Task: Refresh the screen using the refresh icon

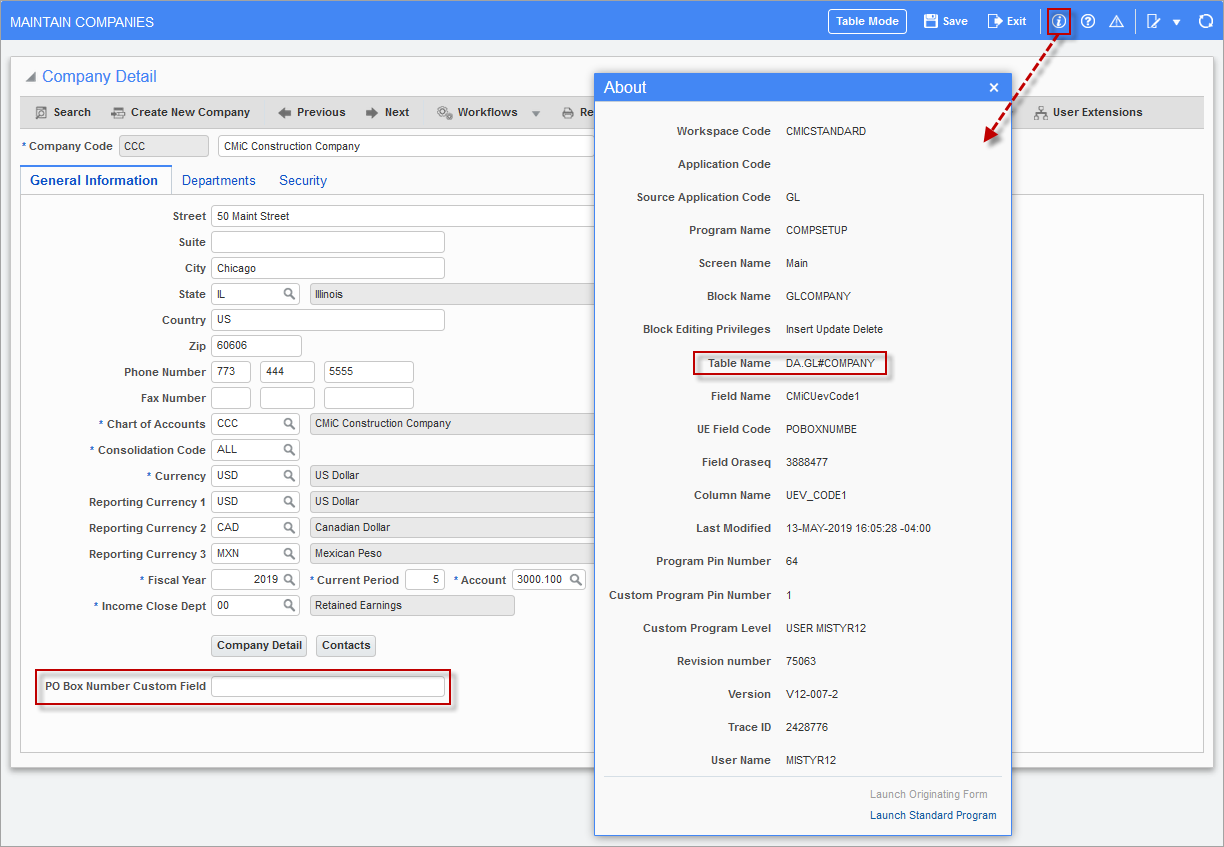Action: click(x=1205, y=21)
